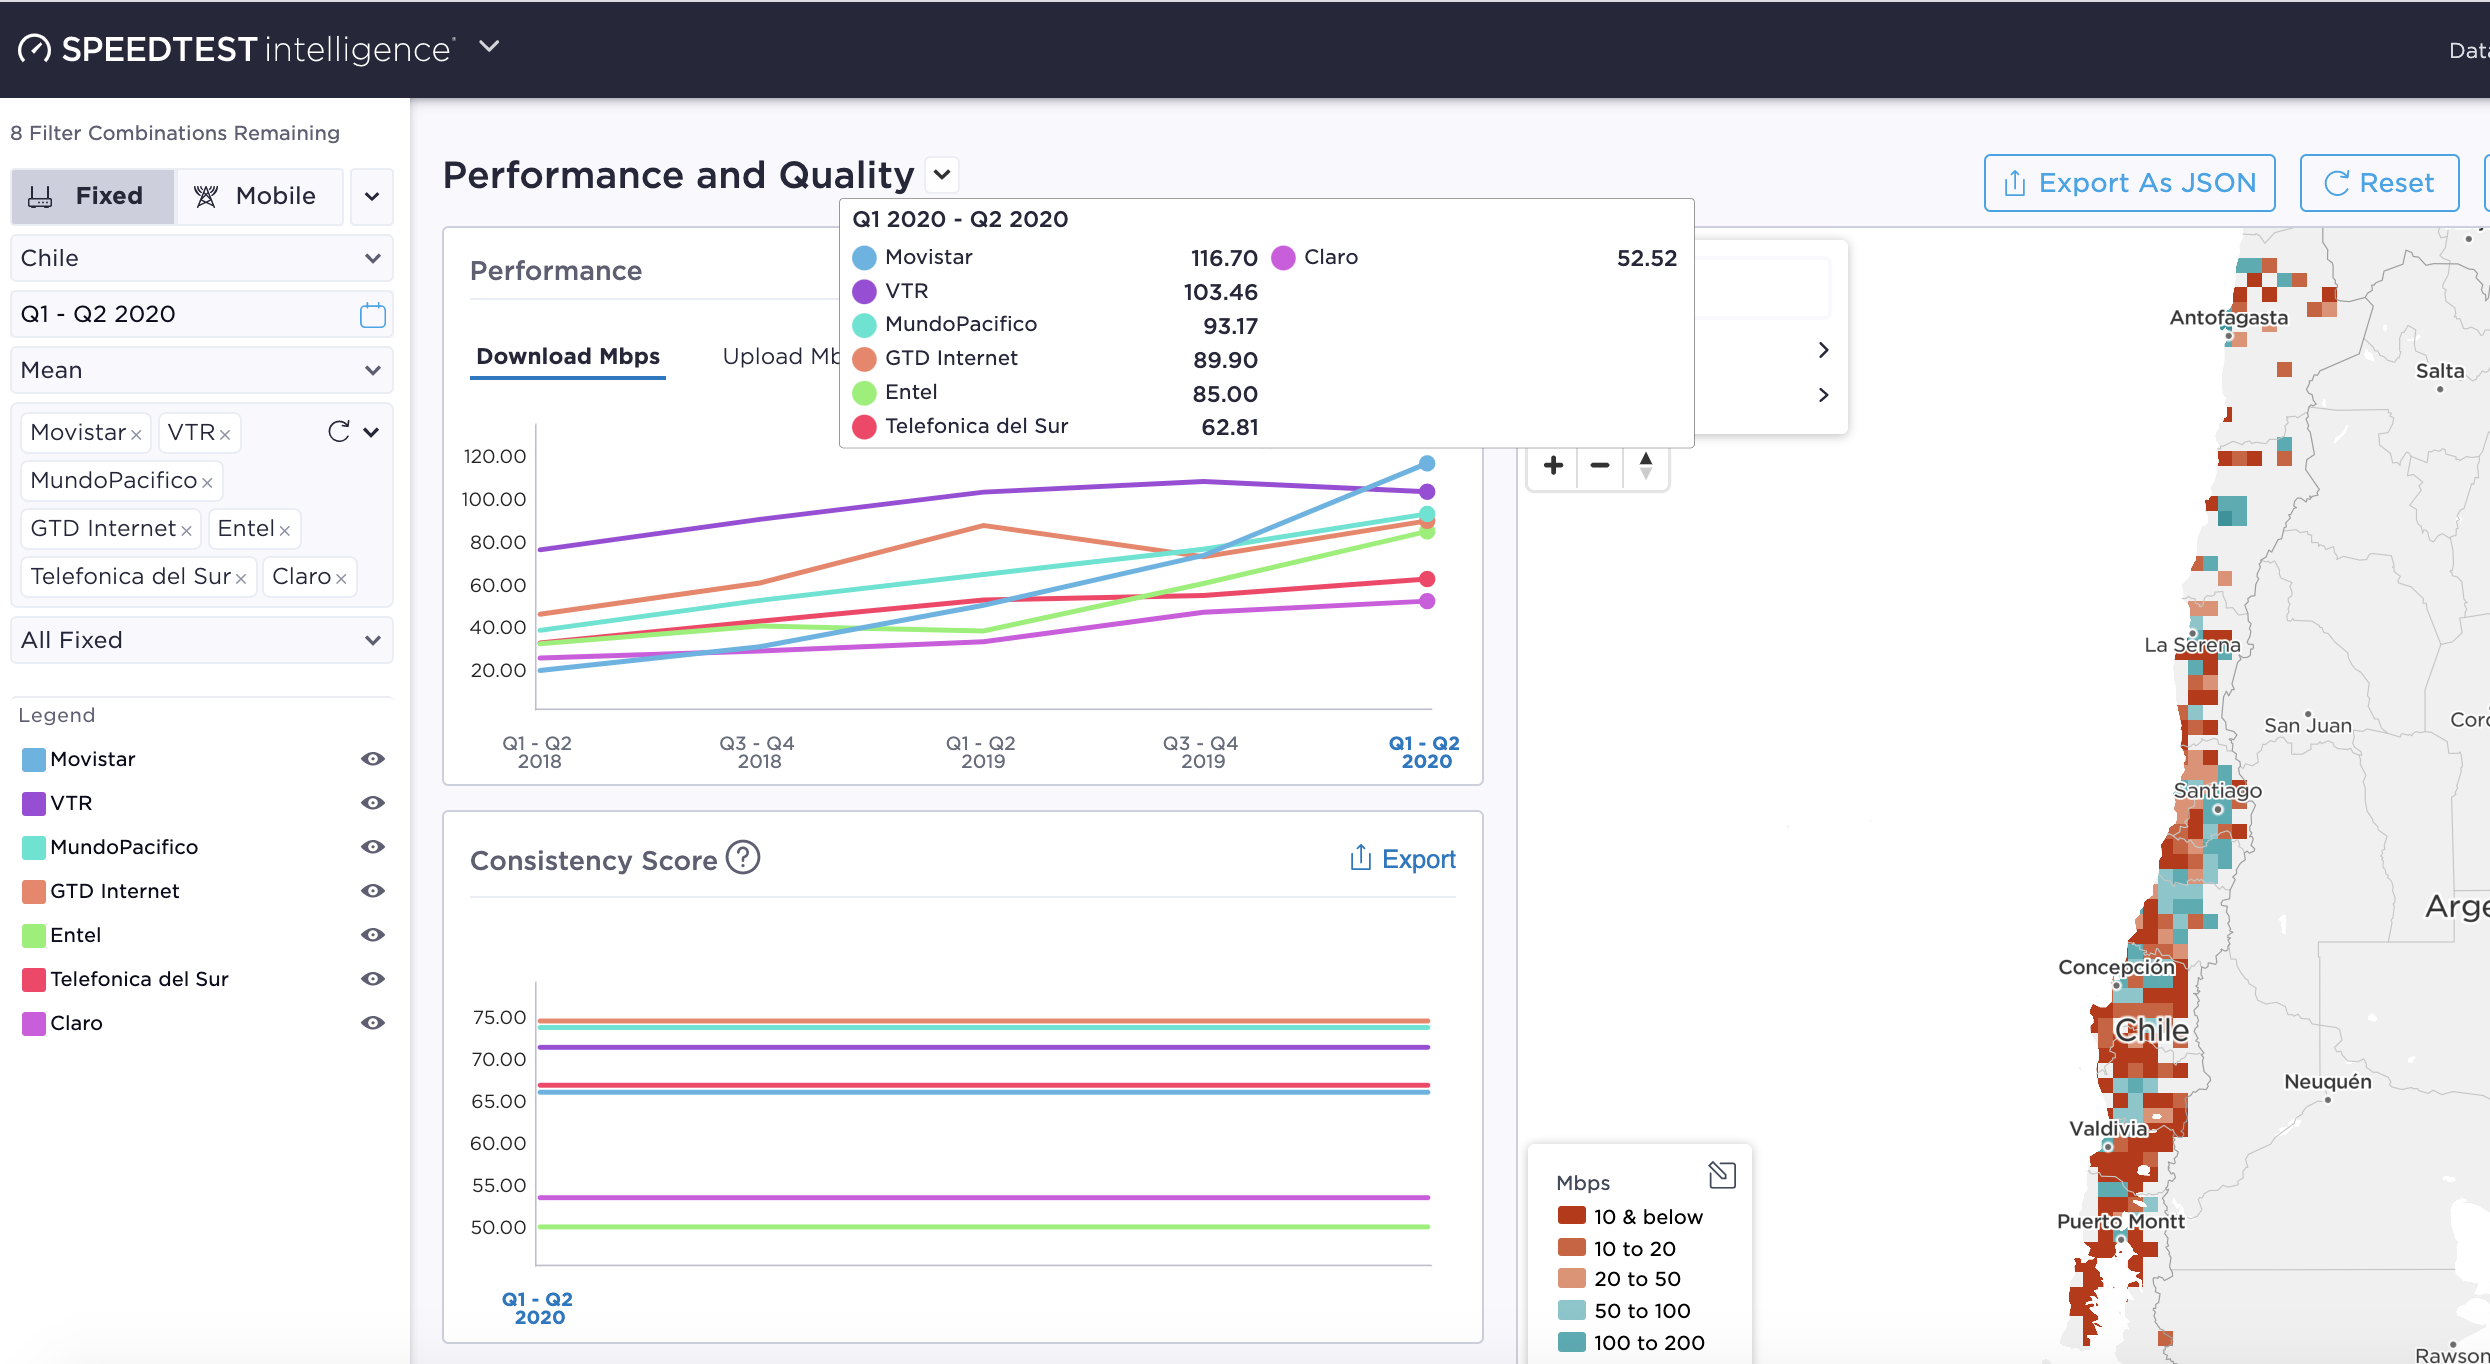This screenshot has height=1364, width=2490.
Task: Expand the first map panel chevron
Action: click(1823, 350)
